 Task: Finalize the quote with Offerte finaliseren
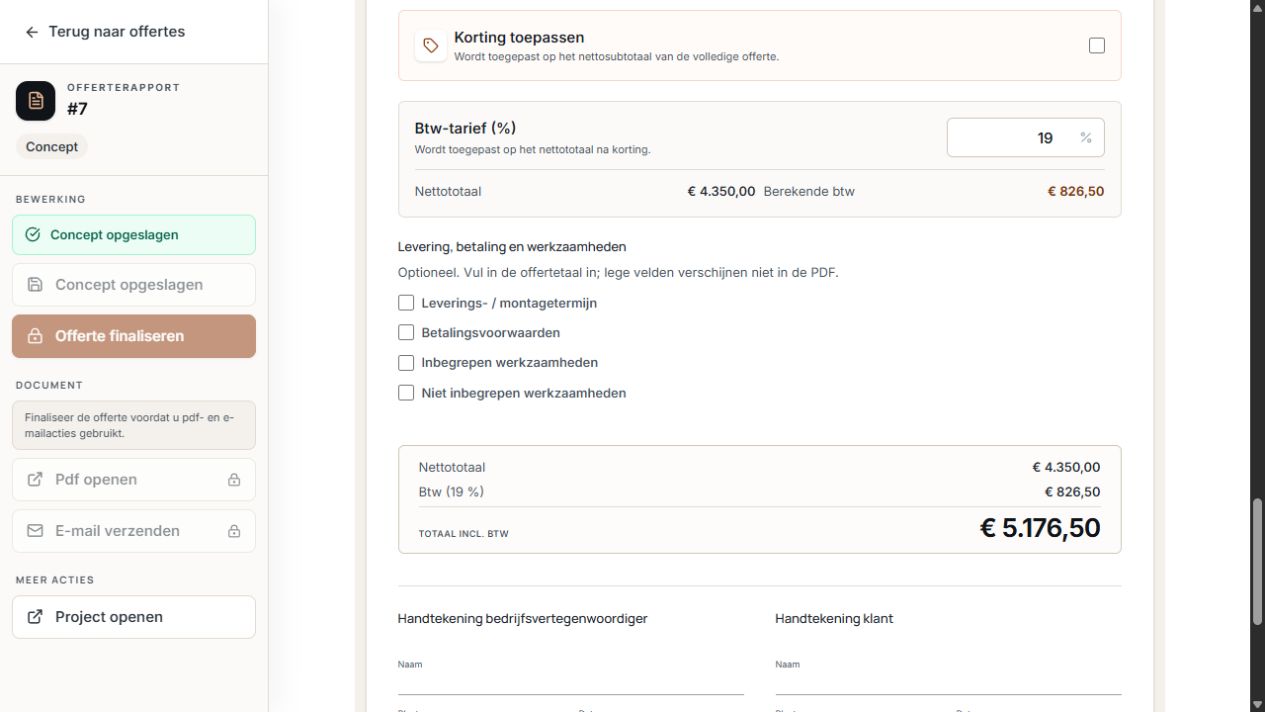pyautogui.click(x=134, y=336)
